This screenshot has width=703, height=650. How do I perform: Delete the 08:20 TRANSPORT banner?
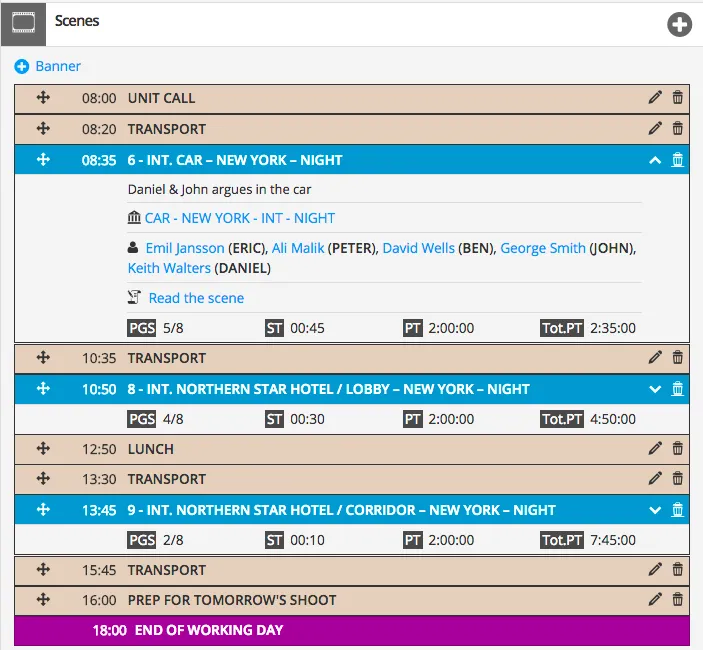[x=677, y=128]
